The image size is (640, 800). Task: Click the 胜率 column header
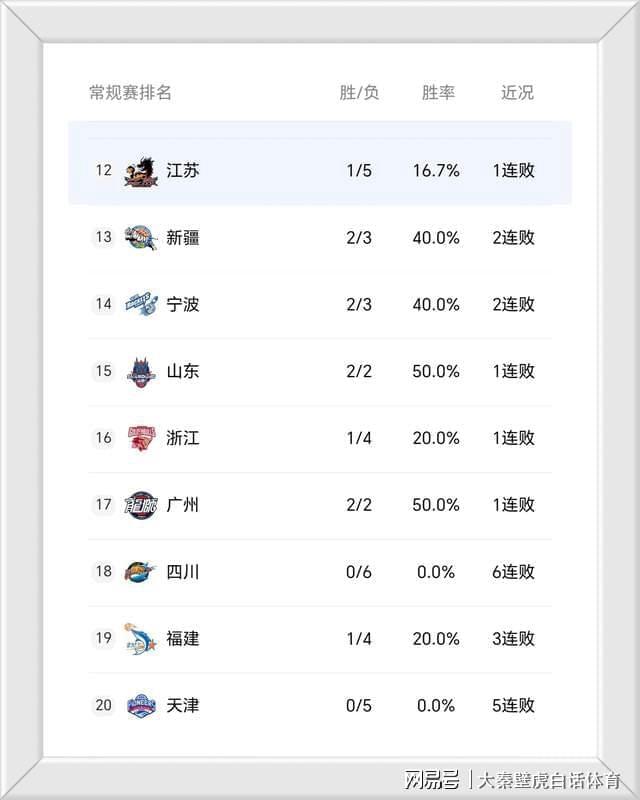point(438,93)
